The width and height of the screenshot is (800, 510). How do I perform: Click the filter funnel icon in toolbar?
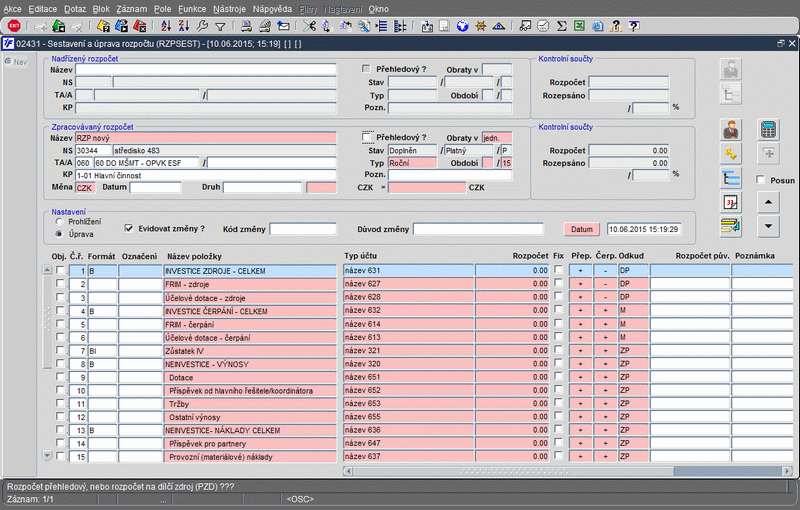coord(220,26)
